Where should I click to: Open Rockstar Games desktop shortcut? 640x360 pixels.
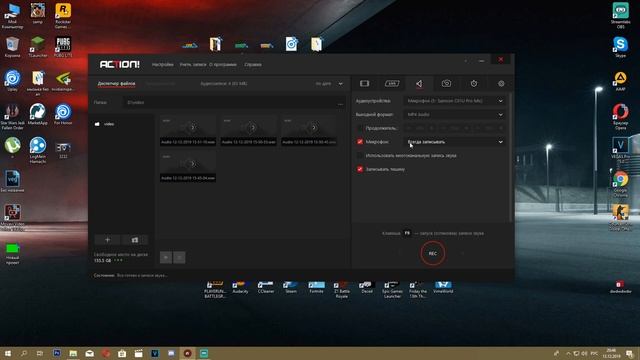(63, 16)
